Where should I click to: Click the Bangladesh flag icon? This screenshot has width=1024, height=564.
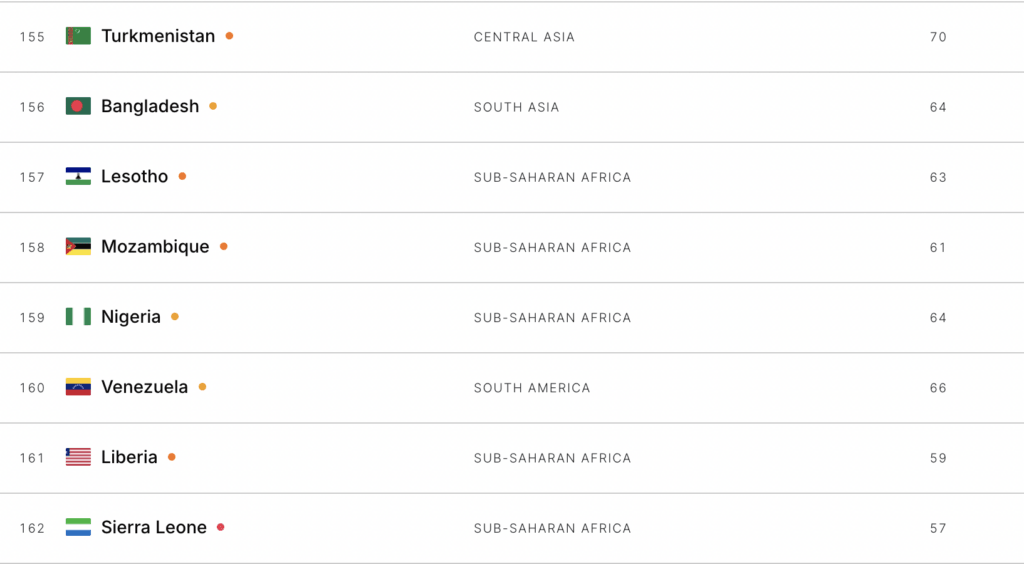point(78,106)
